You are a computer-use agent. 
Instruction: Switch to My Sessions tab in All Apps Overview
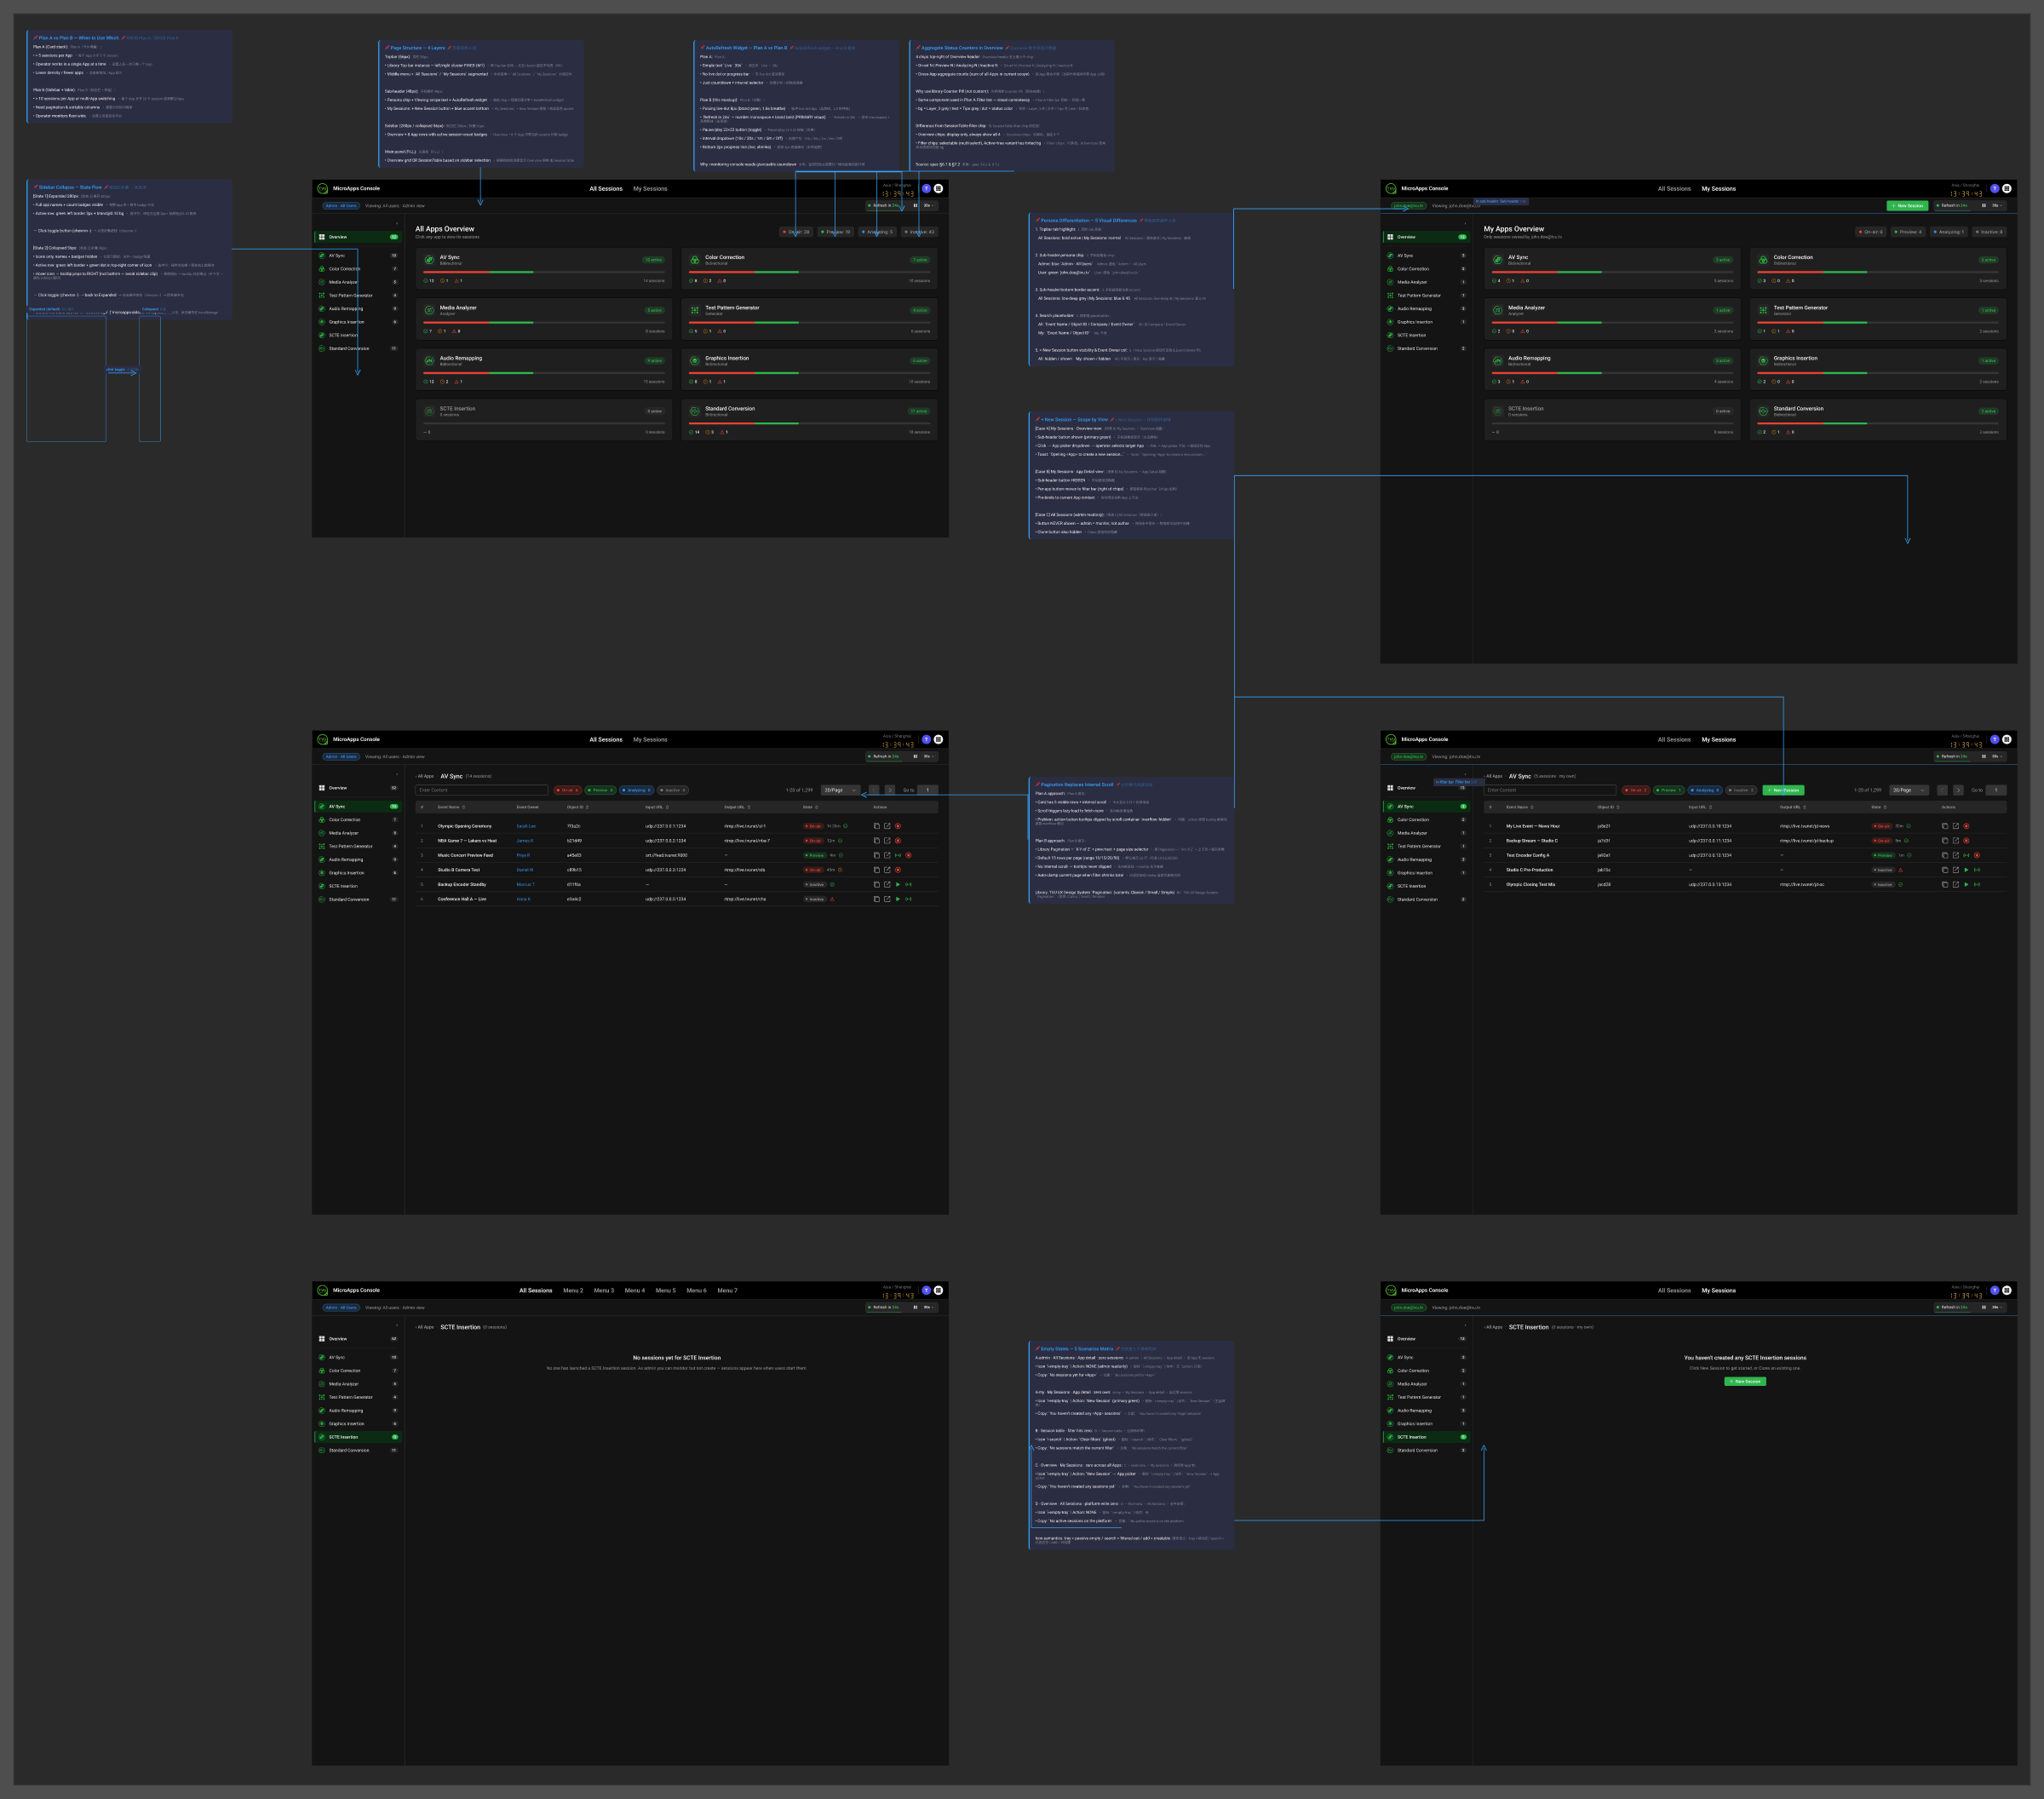coord(650,188)
